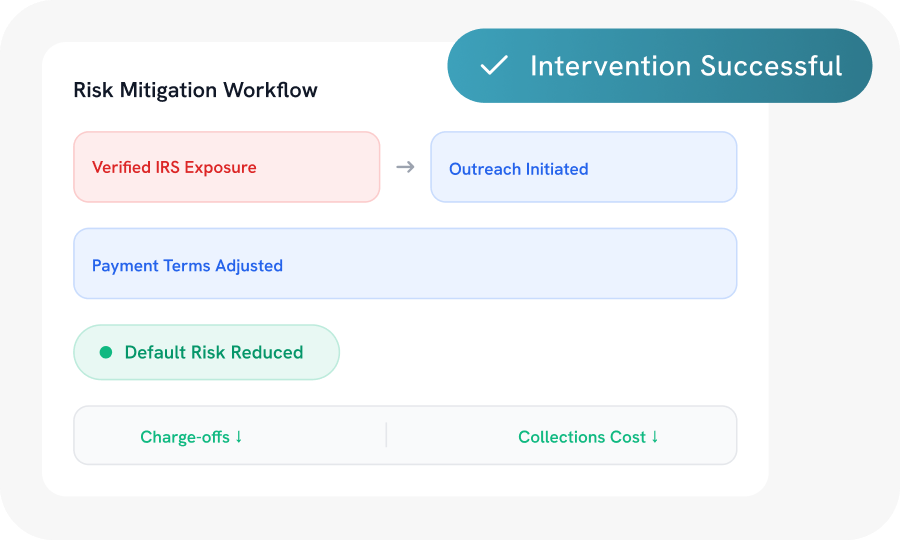Image resolution: width=900 pixels, height=540 pixels.
Task: Click the Charge-offs metric label
Action: tap(185, 437)
